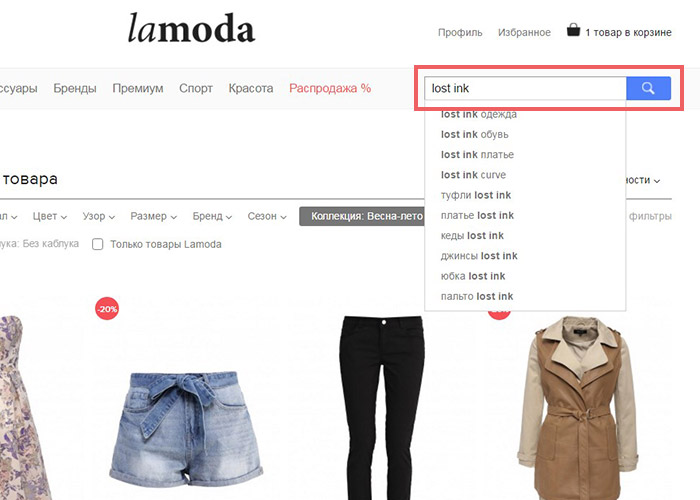This screenshot has width=700, height=500.
Task: Click the -20% discount badge
Action: coord(107,308)
